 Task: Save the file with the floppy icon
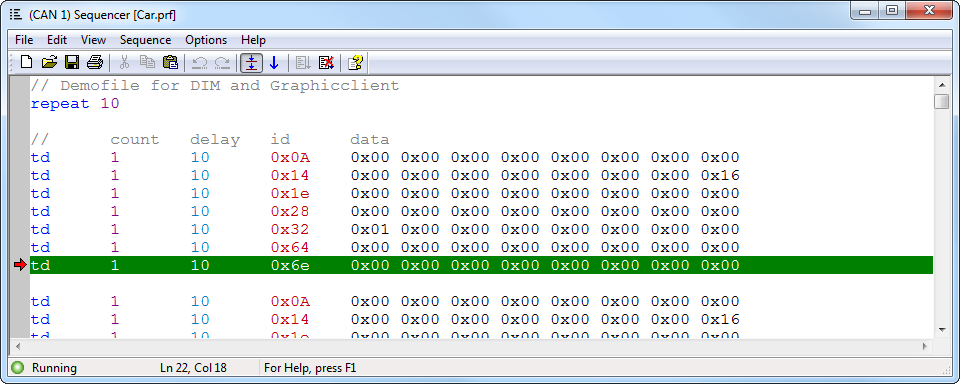(72, 62)
